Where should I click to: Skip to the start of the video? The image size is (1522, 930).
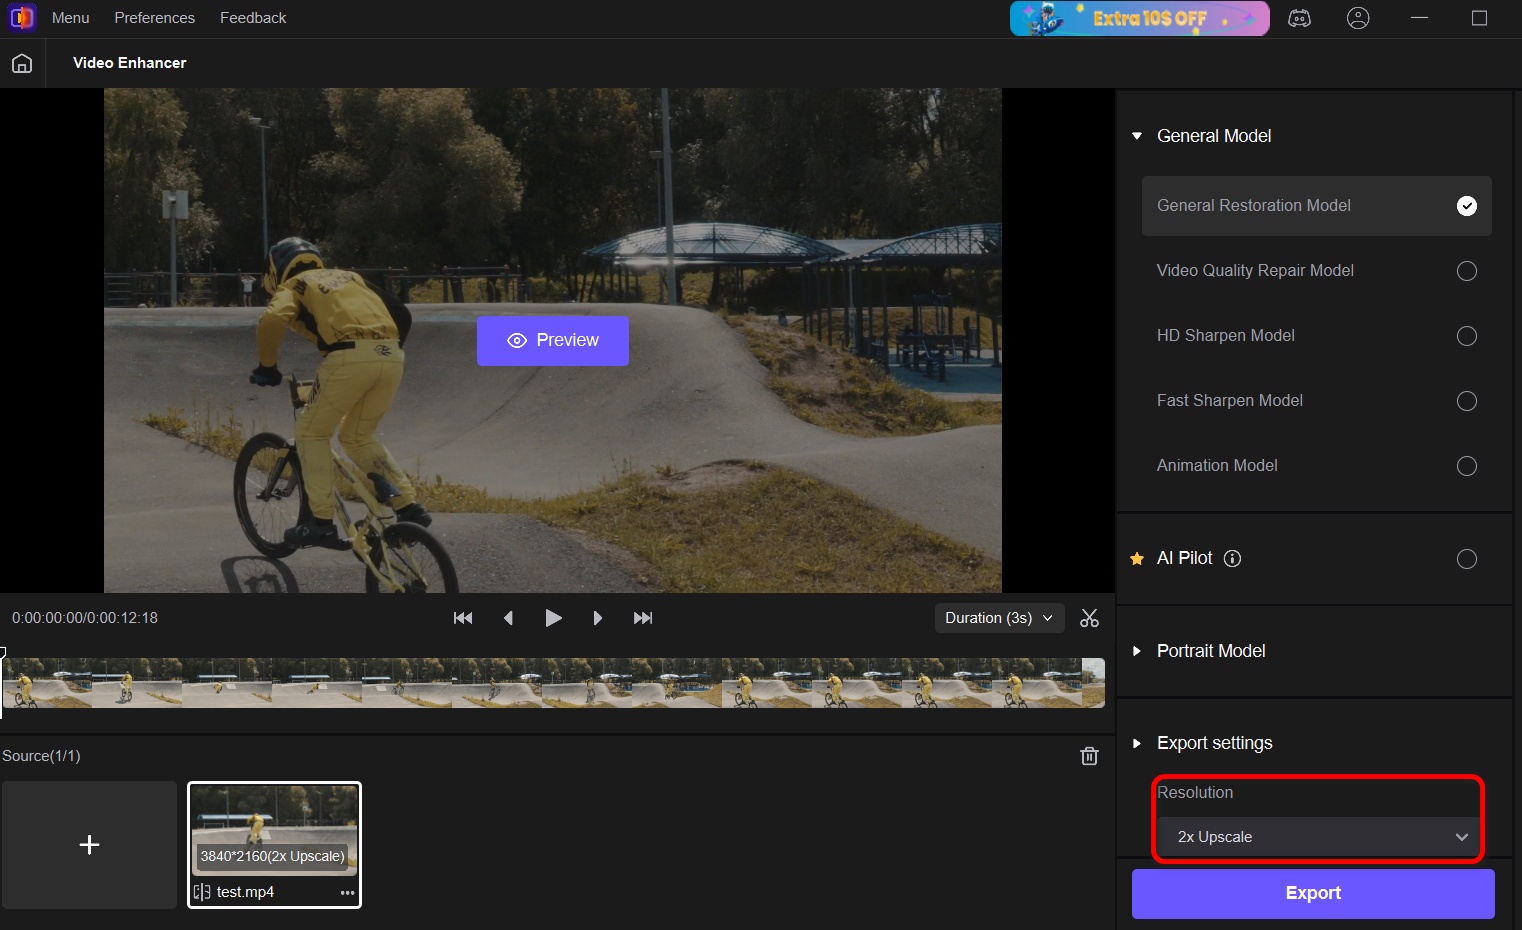(x=463, y=618)
